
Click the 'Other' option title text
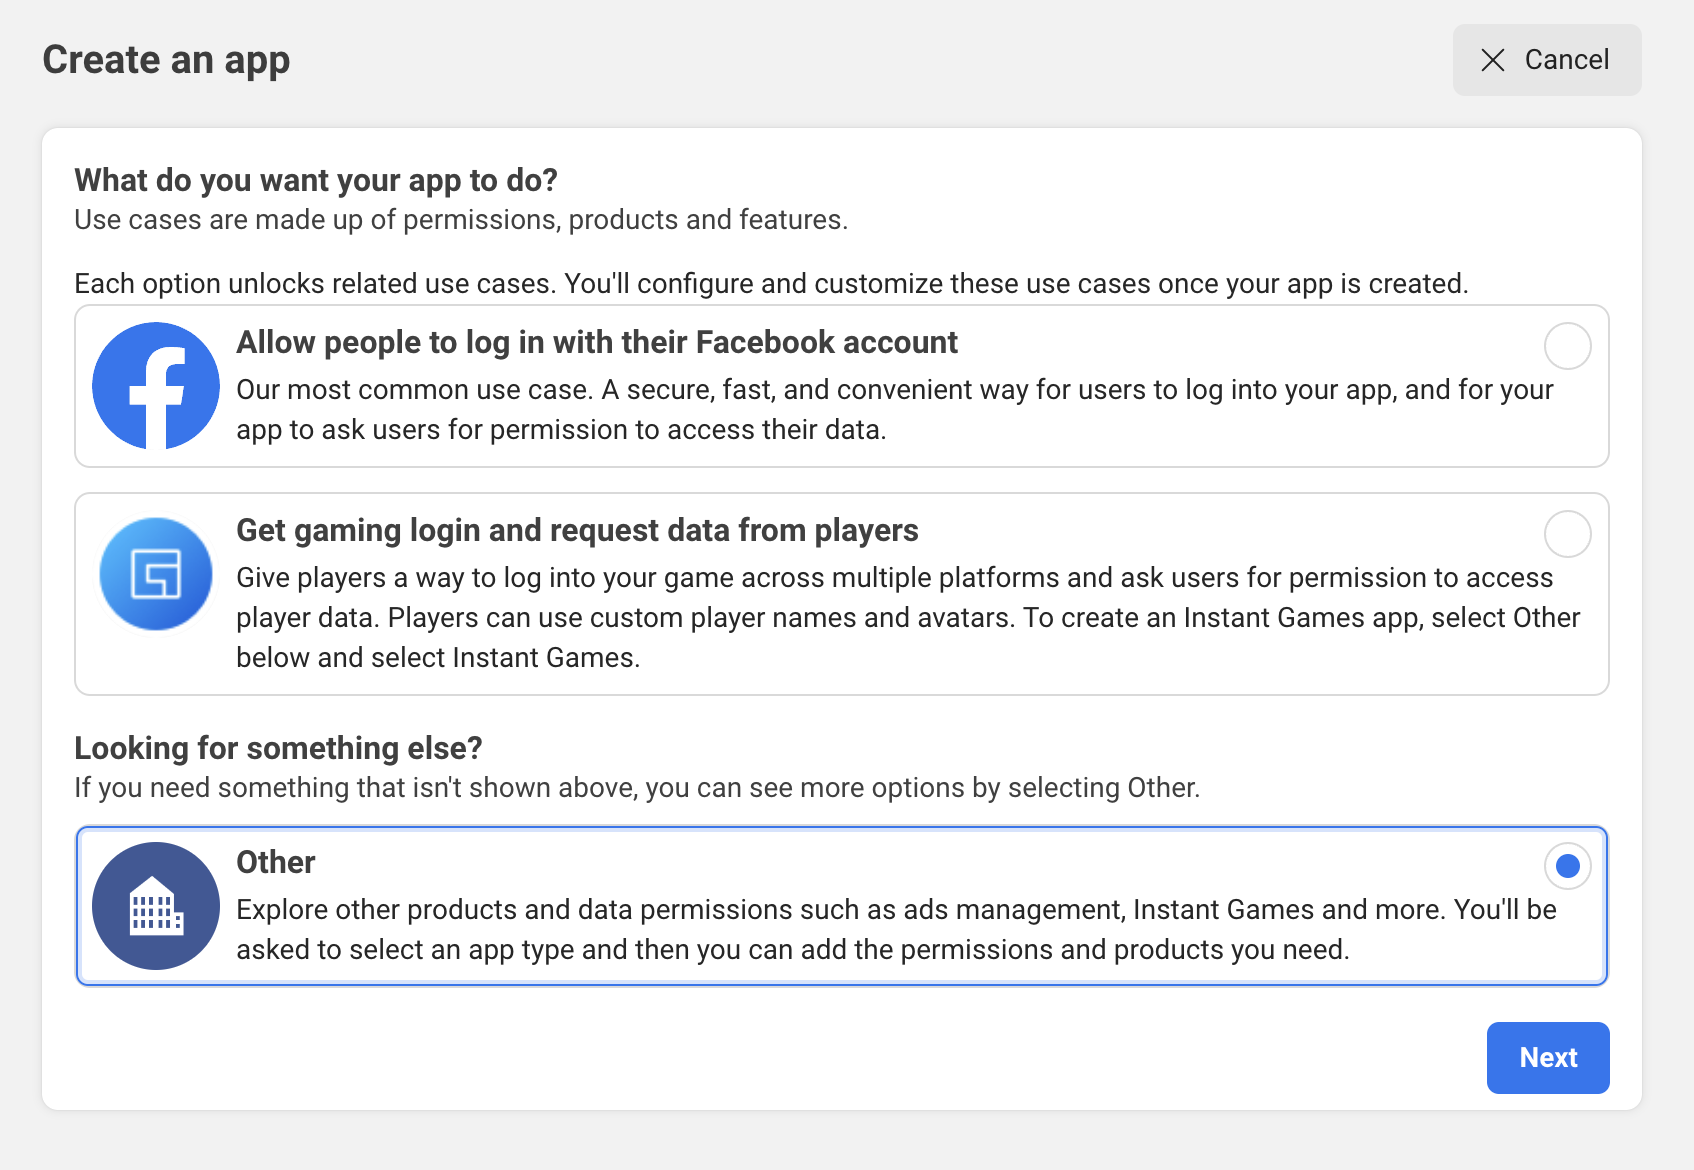click(x=275, y=862)
